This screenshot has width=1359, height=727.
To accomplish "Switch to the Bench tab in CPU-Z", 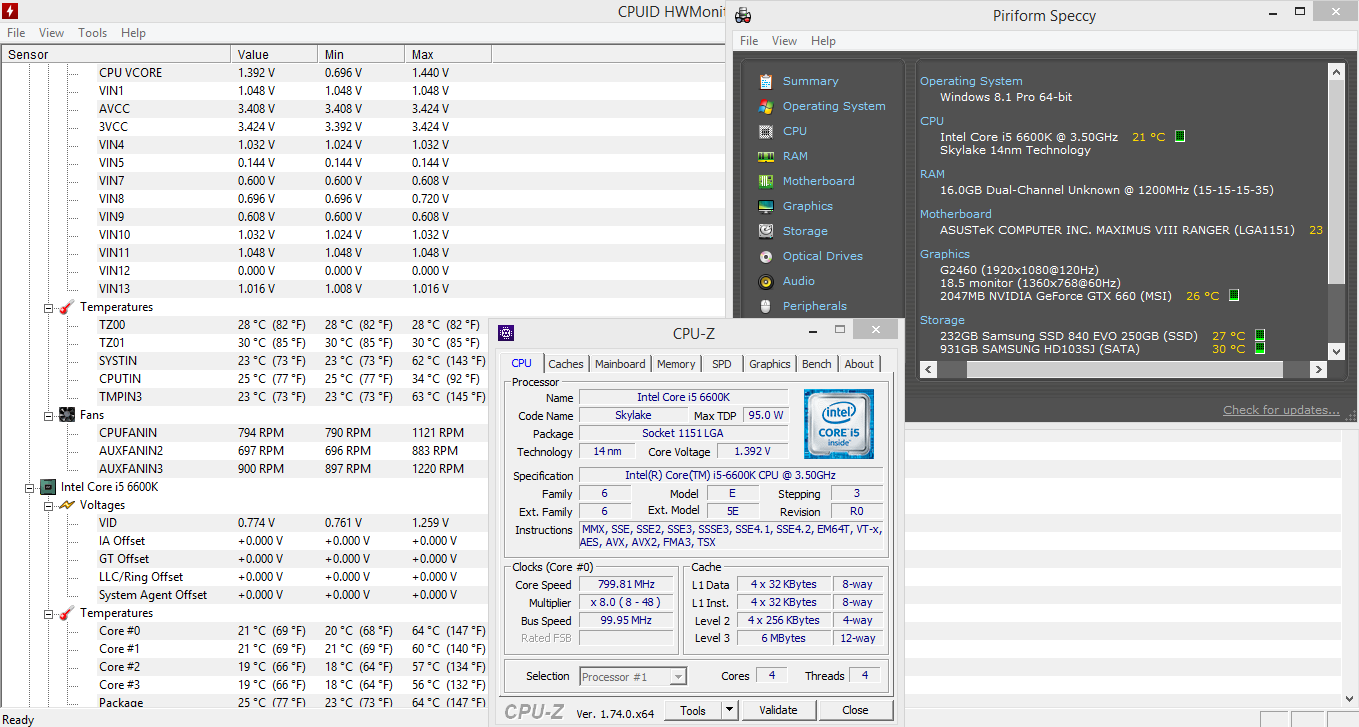I will (x=817, y=364).
